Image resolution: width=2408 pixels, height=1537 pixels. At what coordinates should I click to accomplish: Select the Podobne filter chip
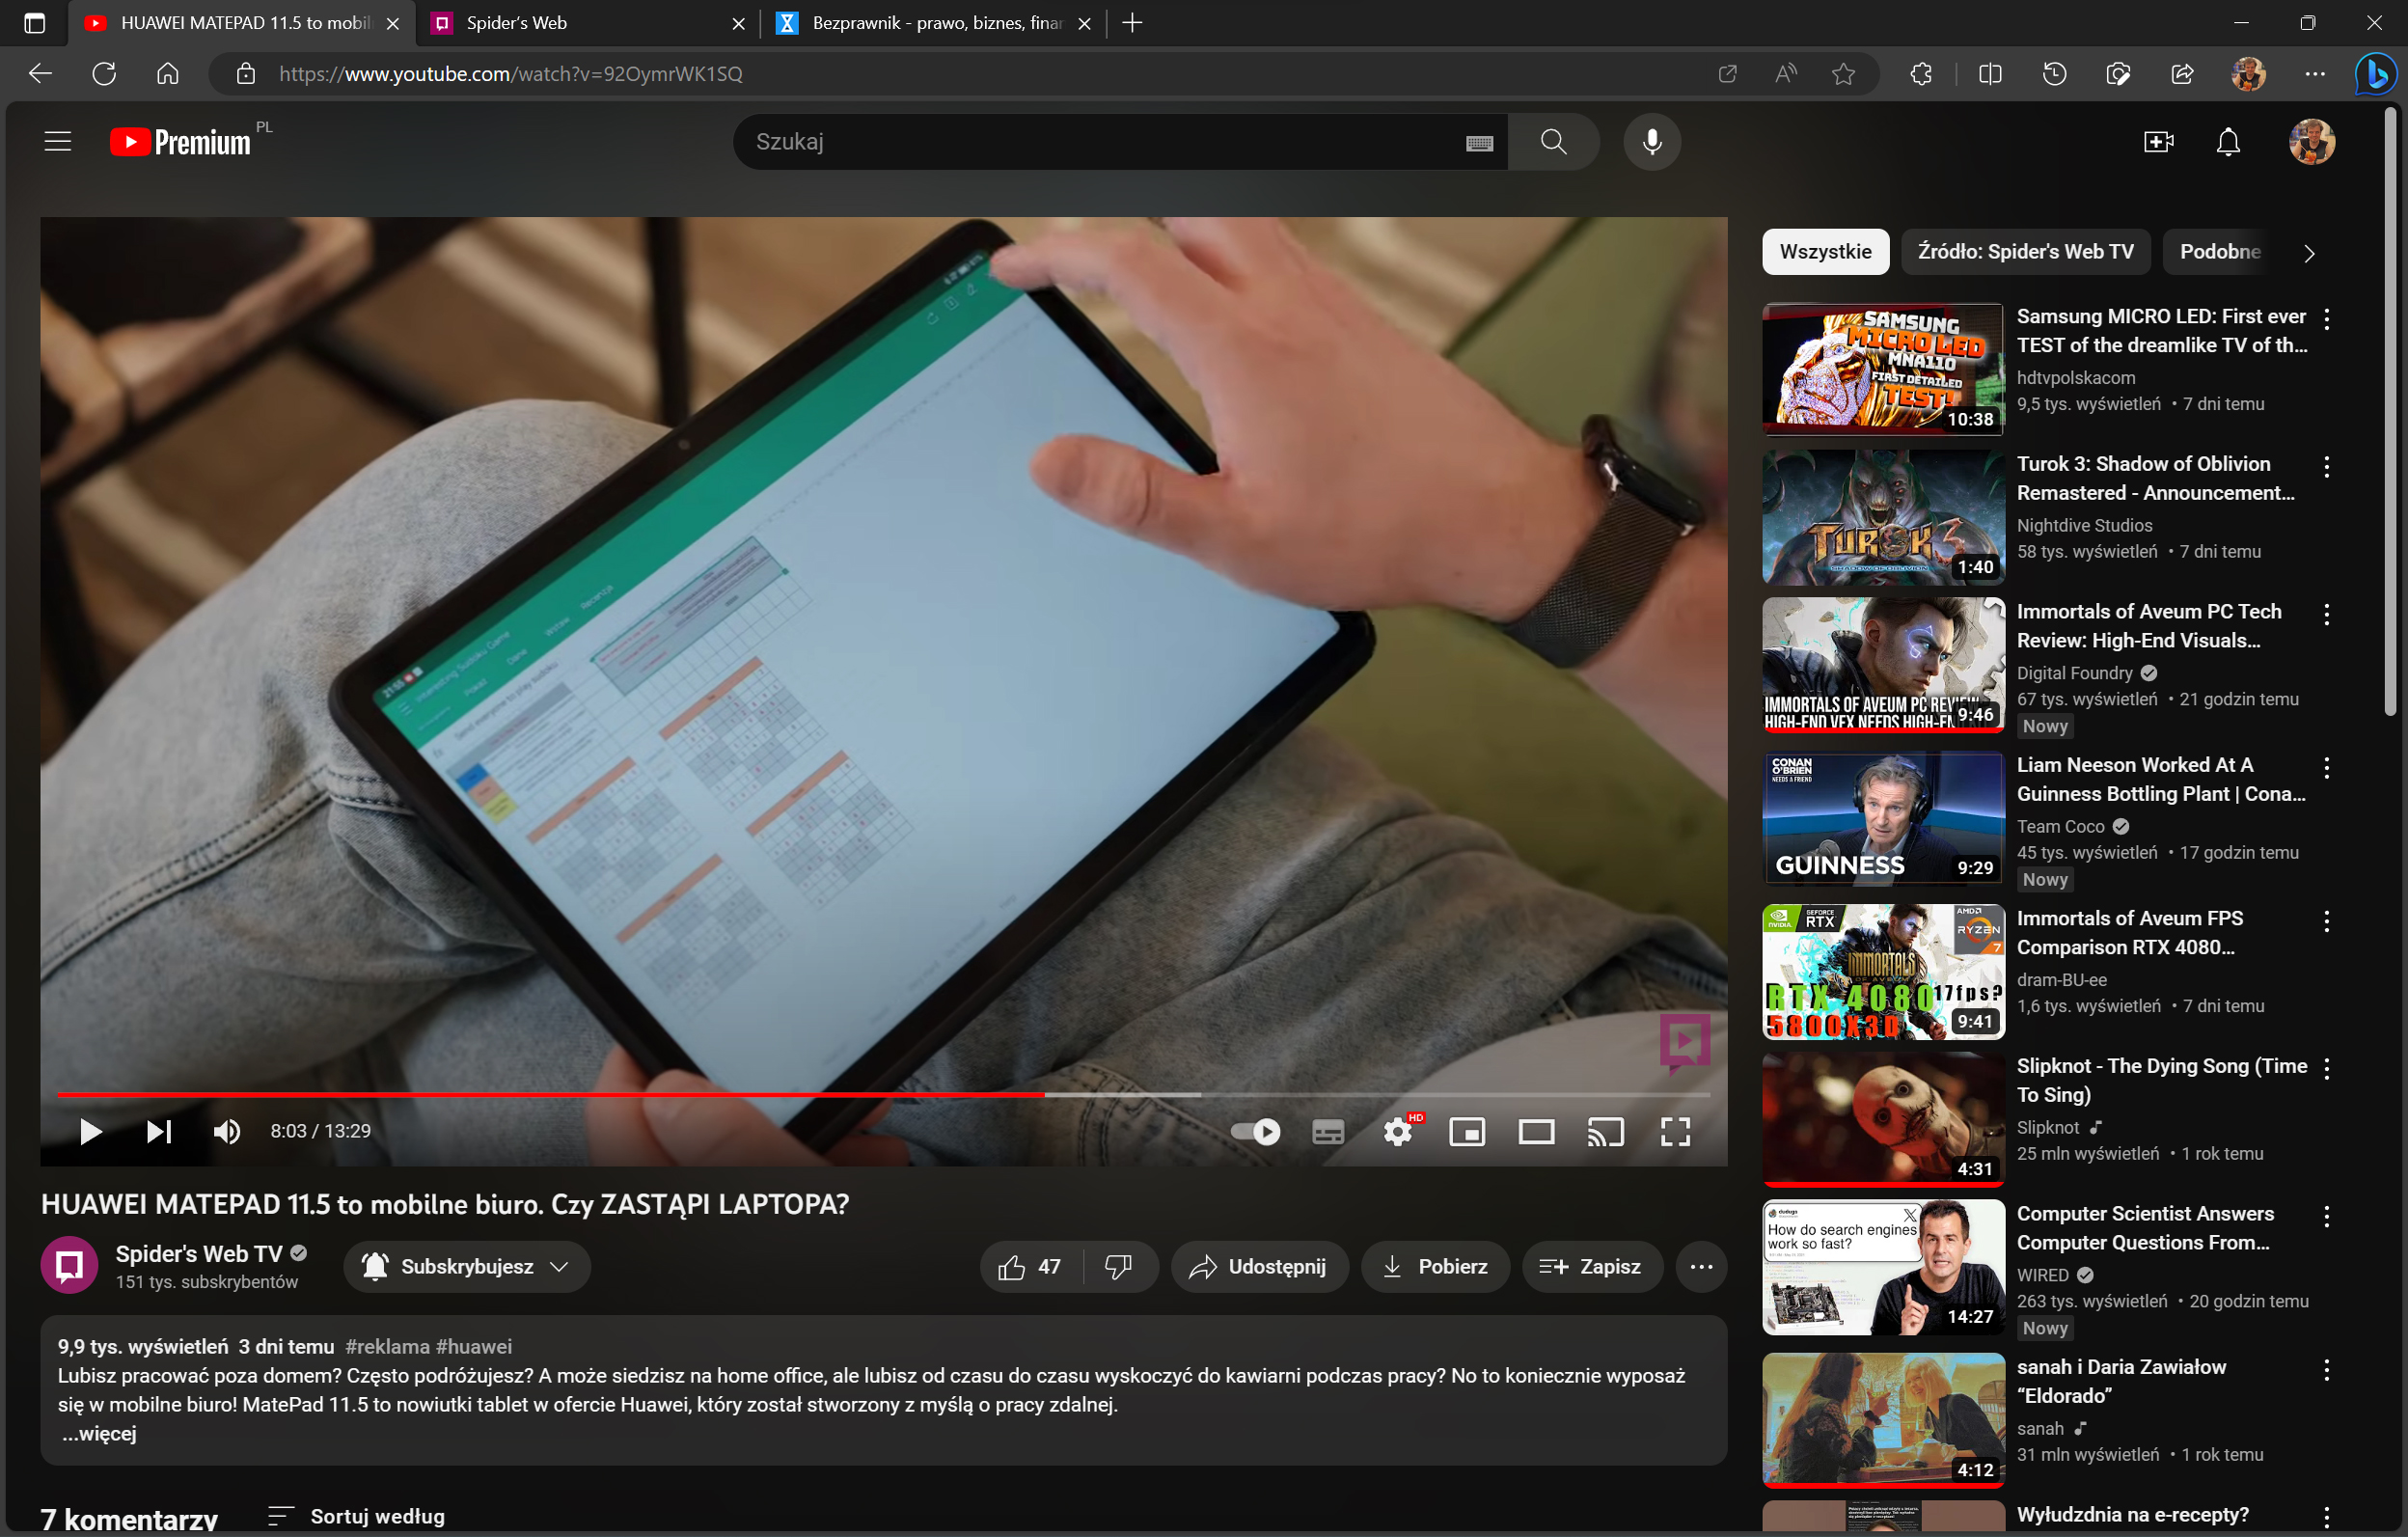pyautogui.click(x=2220, y=252)
